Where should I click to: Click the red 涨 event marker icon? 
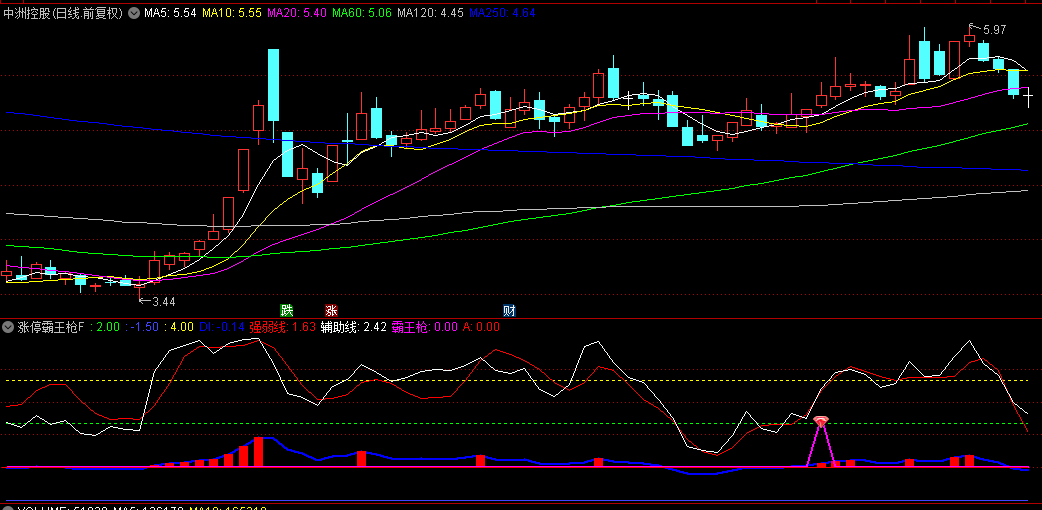pos(331,310)
